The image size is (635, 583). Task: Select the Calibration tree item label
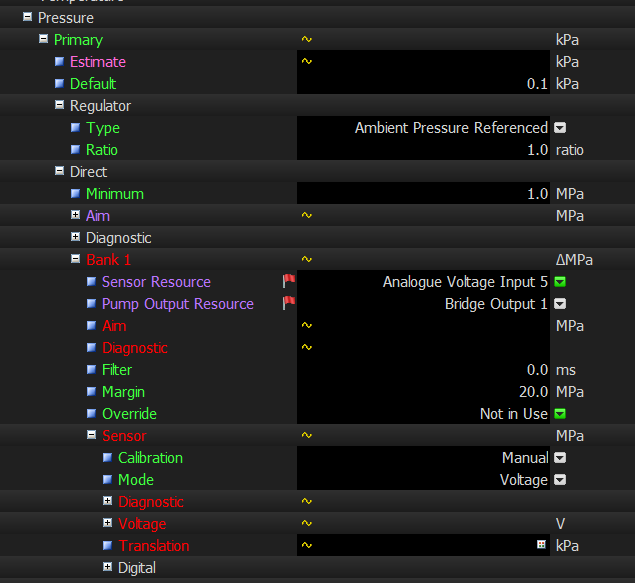tap(150, 458)
